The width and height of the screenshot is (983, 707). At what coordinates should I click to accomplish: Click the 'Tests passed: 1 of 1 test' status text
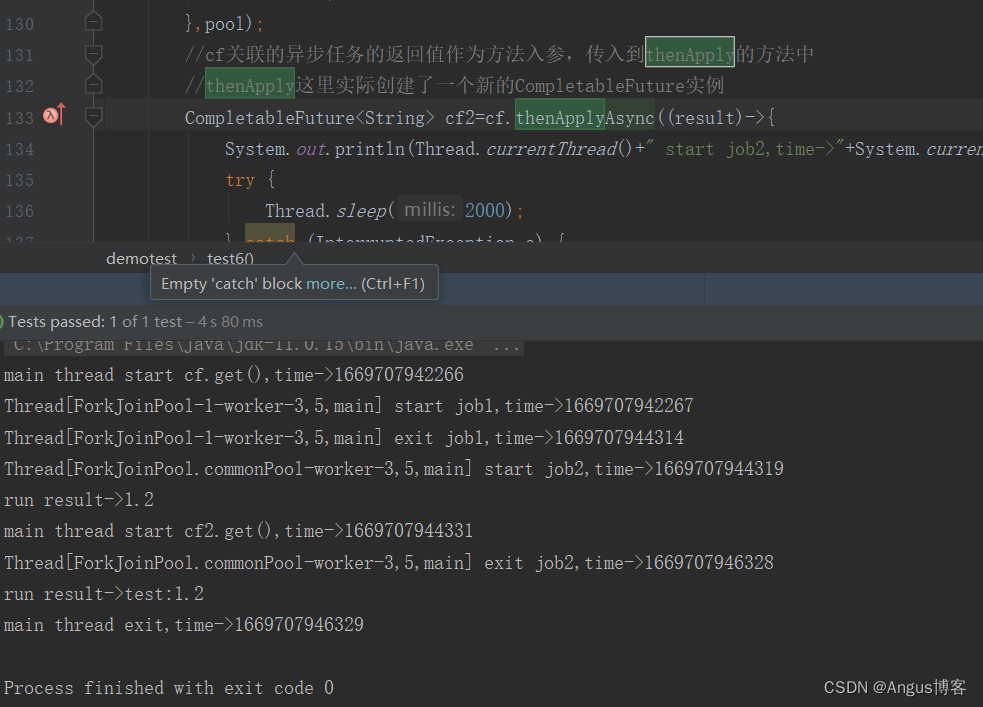pos(100,321)
